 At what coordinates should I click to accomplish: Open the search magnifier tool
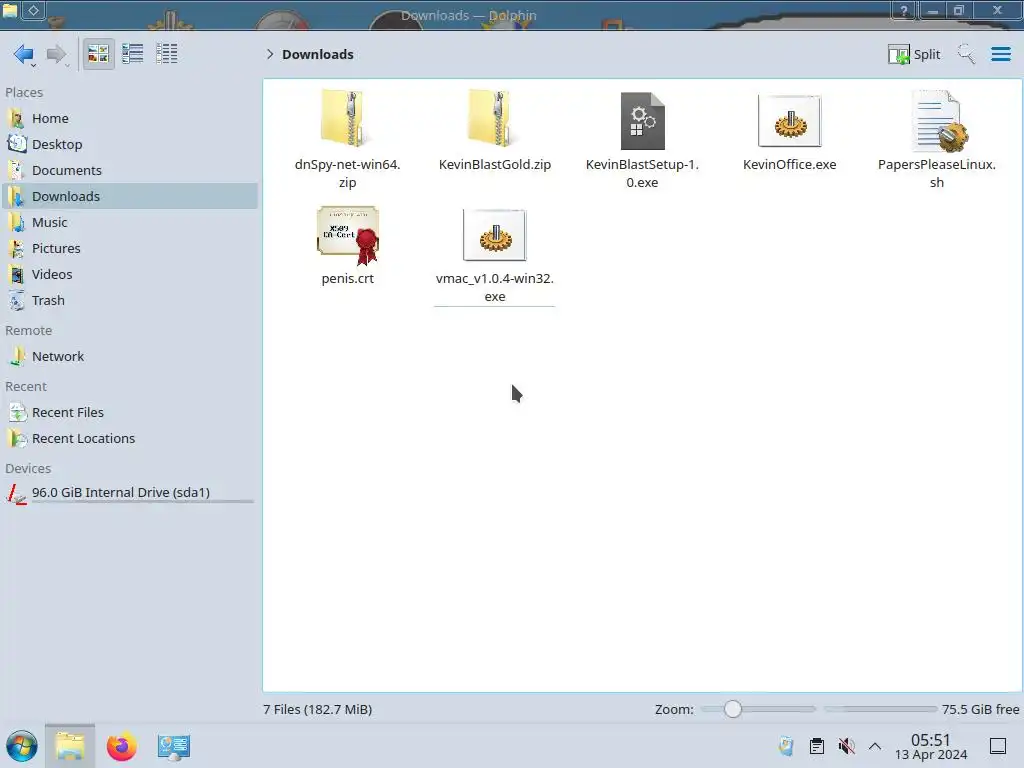coord(966,54)
